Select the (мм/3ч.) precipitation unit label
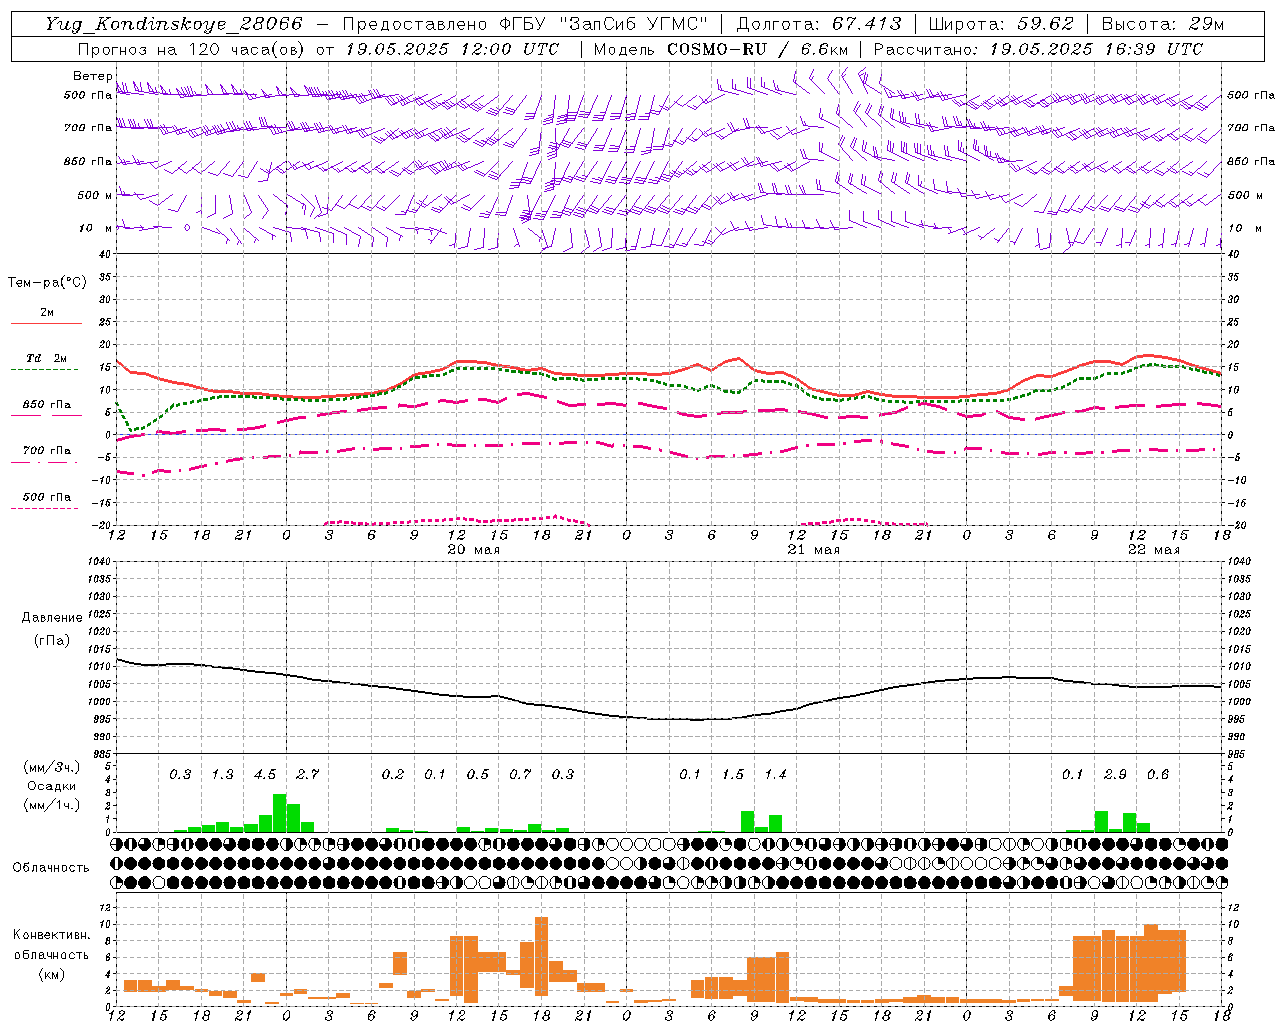The image size is (1280, 1024). pyautogui.click(x=52, y=767)
